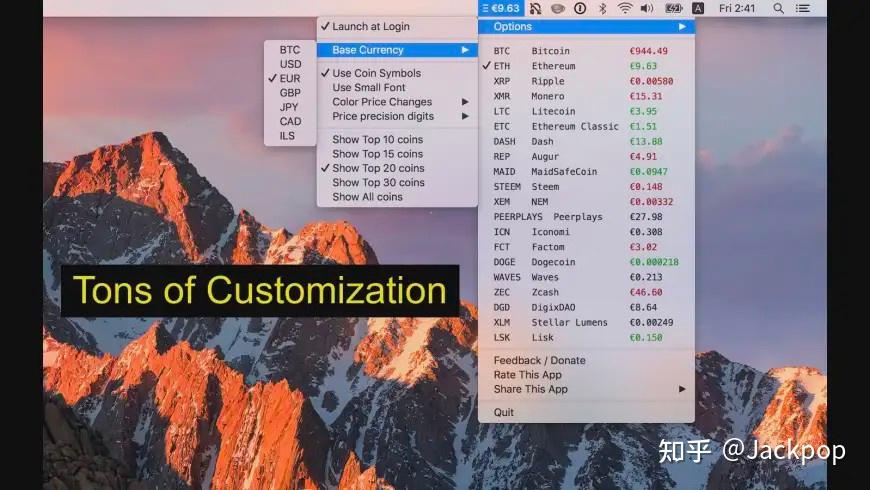Select the LTC Litecoin row
Viewport: 870px width, 490px height.
(x=586, y=111)
